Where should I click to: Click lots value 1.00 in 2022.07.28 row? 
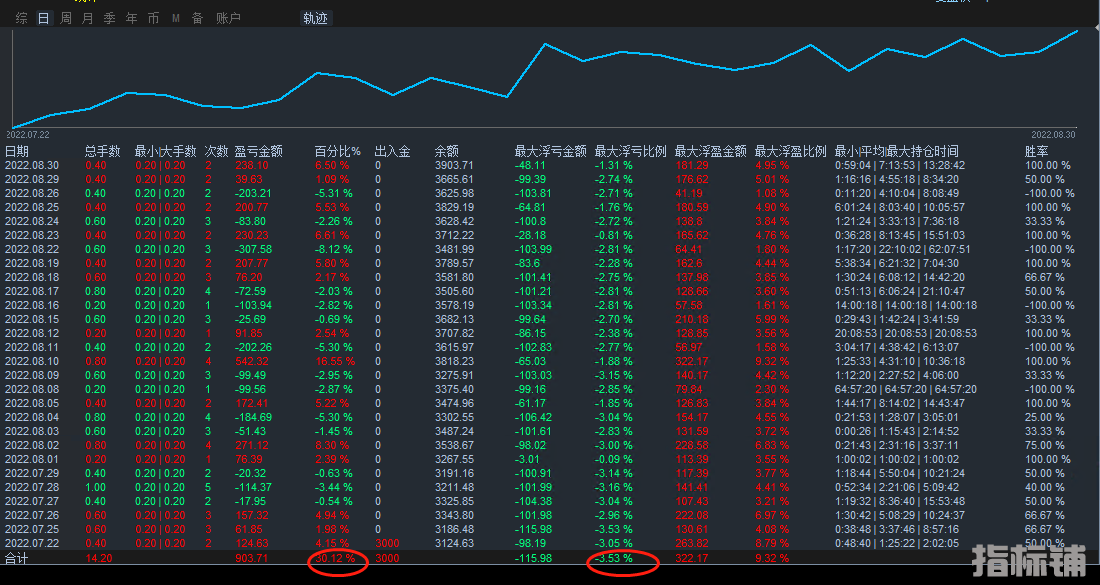[x=95, y=488]
